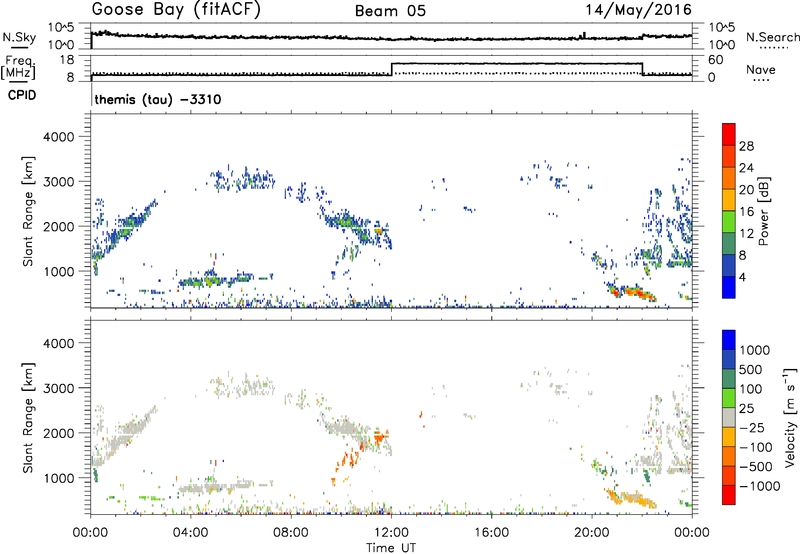Screen dimensions: 800x554
Task: Pick the top blue segment of Velocity color bar
Action: coord(729,340)
